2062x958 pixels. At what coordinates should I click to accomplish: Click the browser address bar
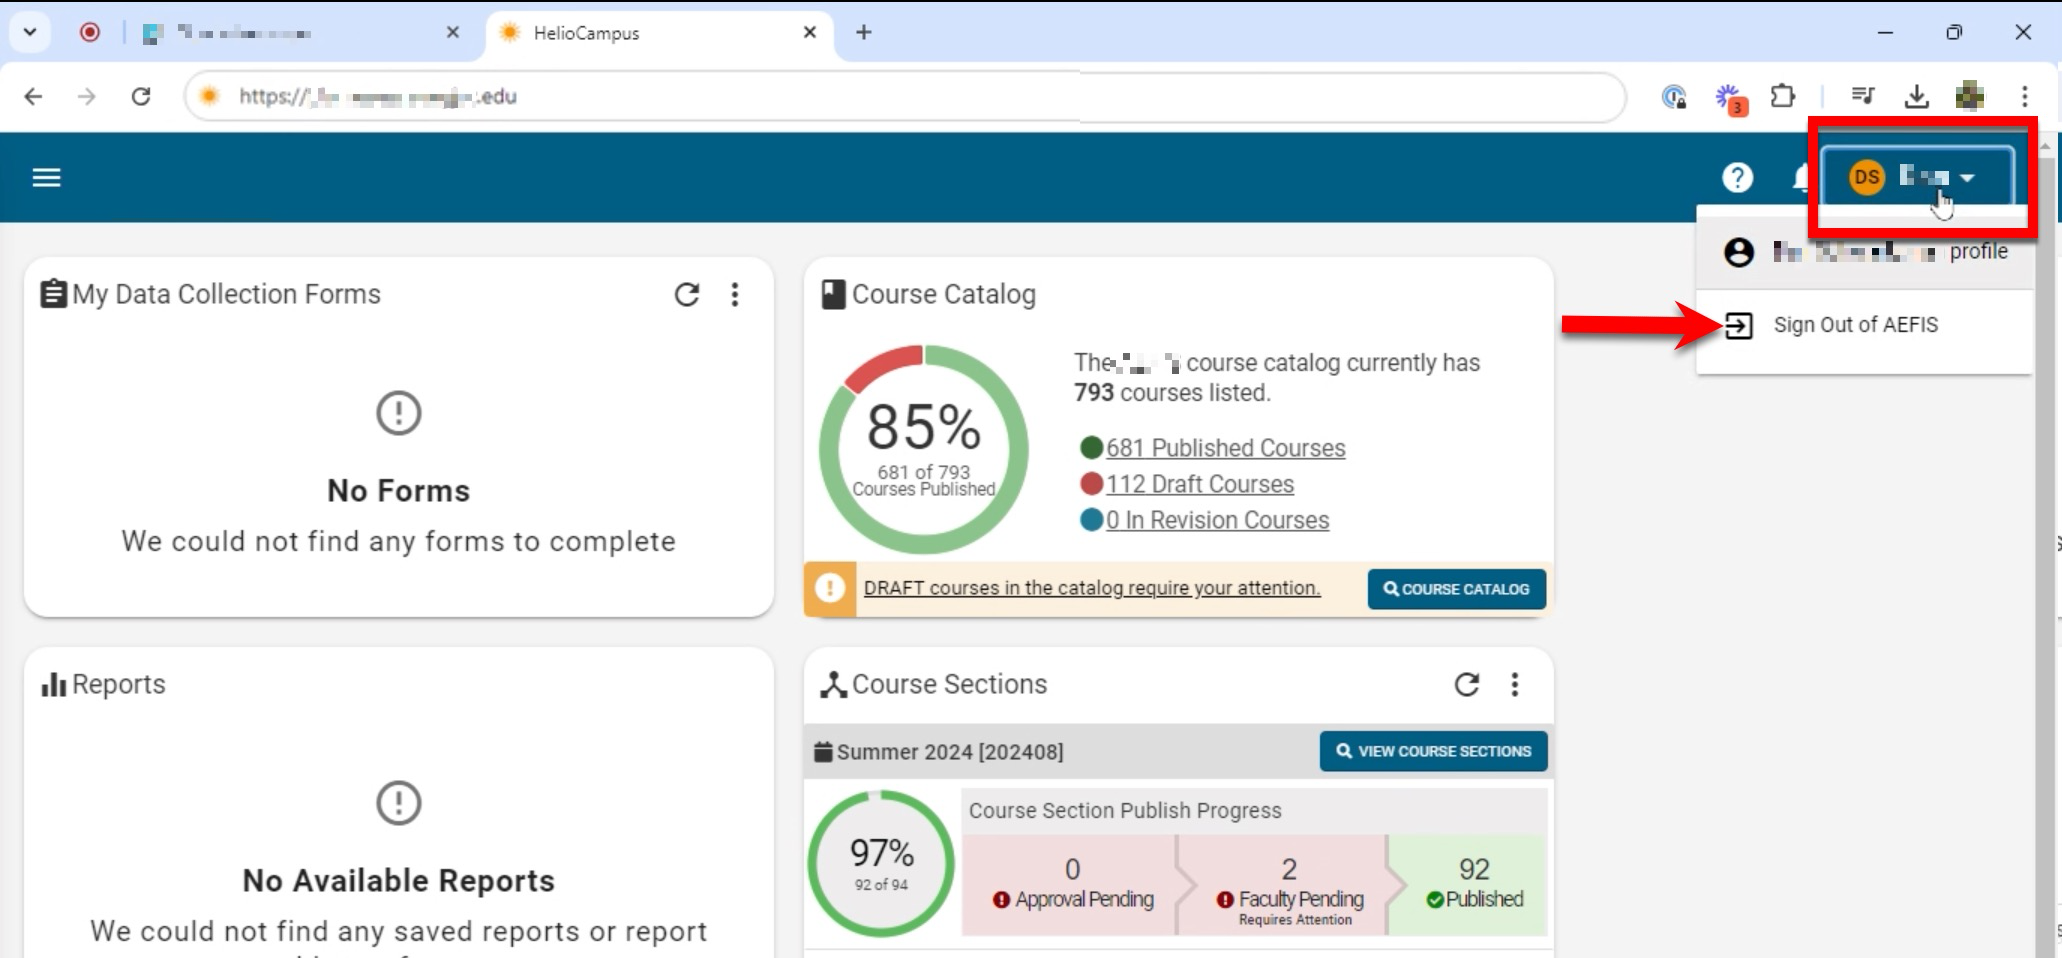pos(900,97)
